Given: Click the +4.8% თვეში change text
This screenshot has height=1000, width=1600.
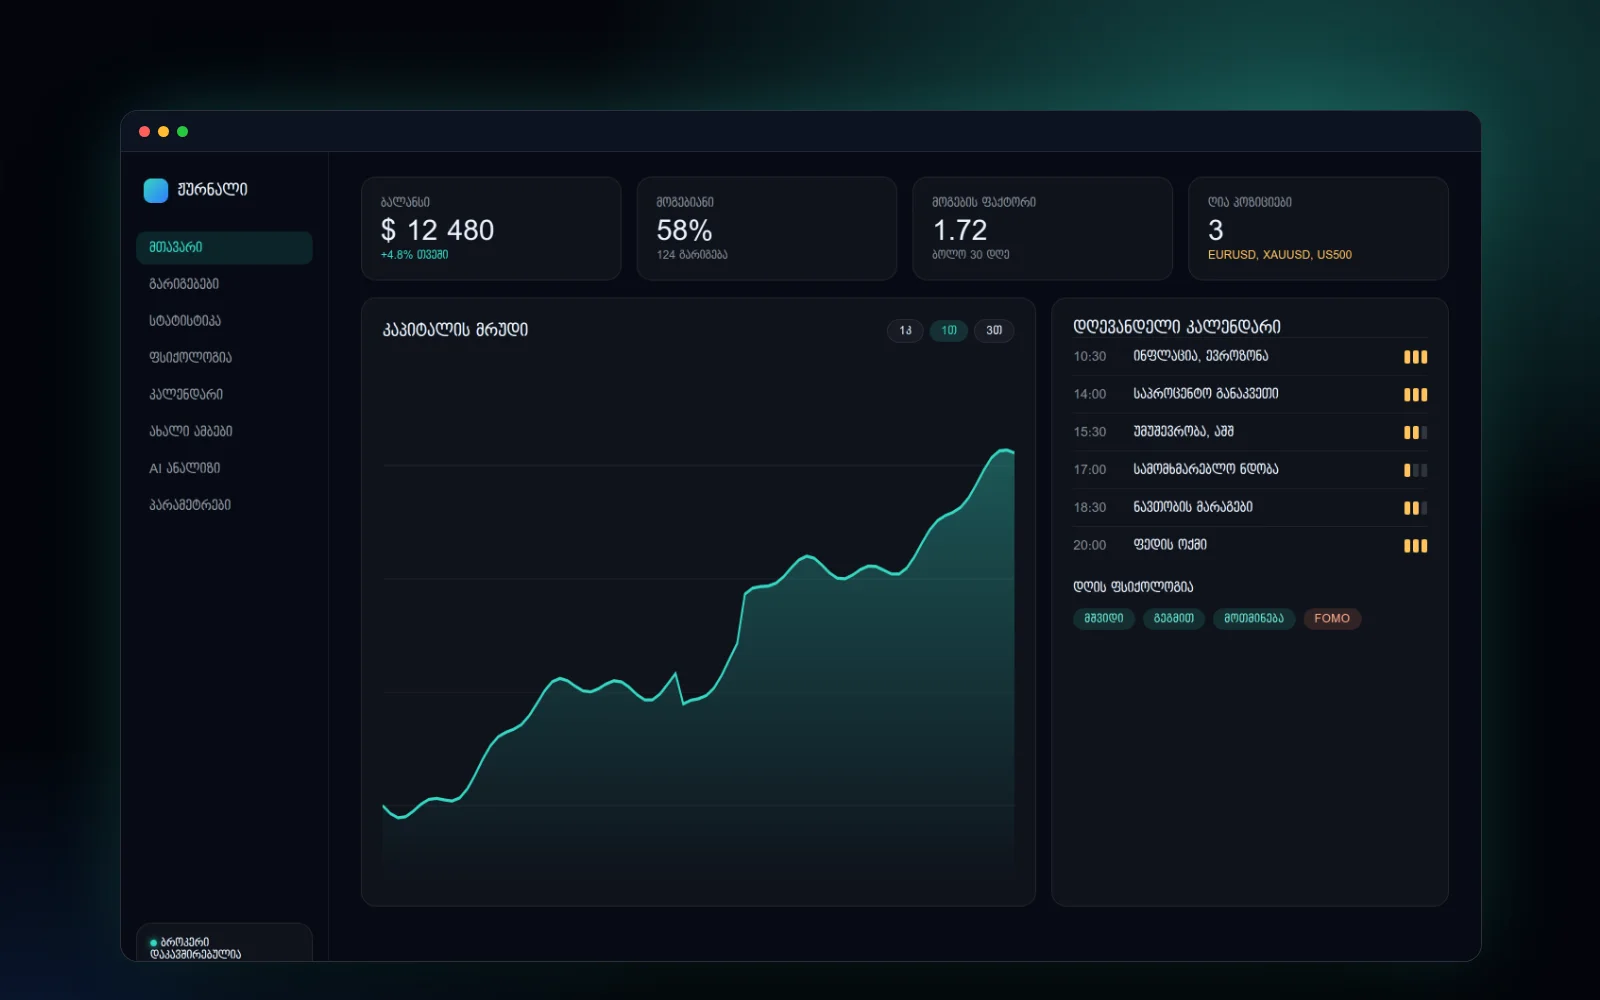Looking at the screenshot, I should (x=414, y=255).
